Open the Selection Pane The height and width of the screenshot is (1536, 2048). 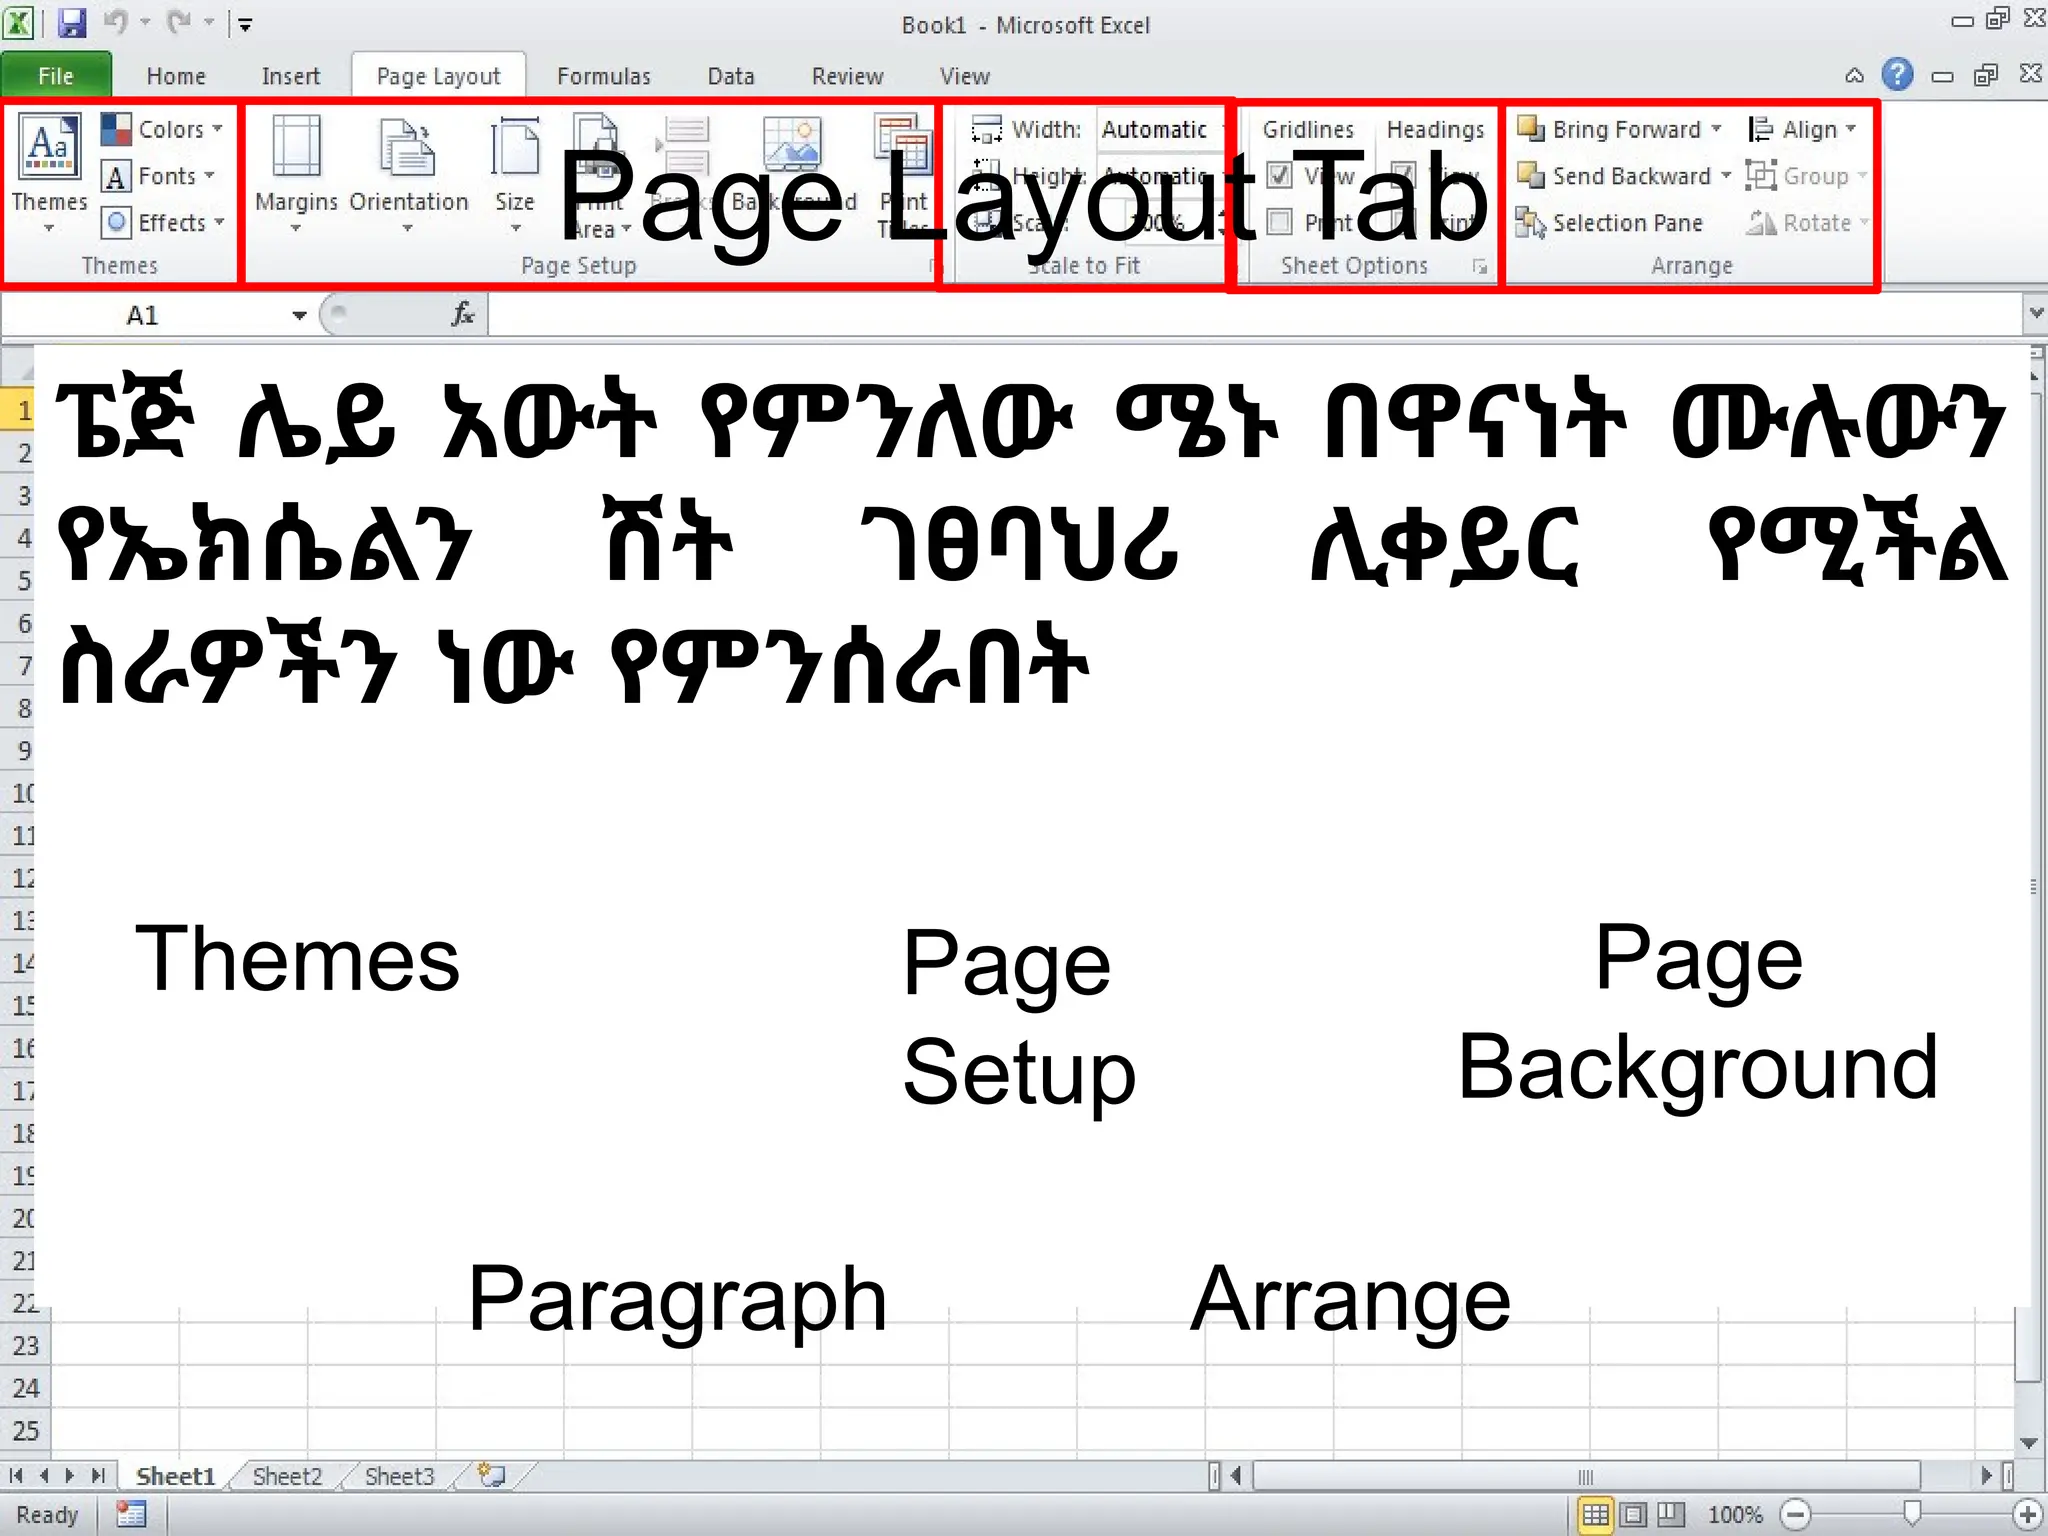tap(1609, 222)
